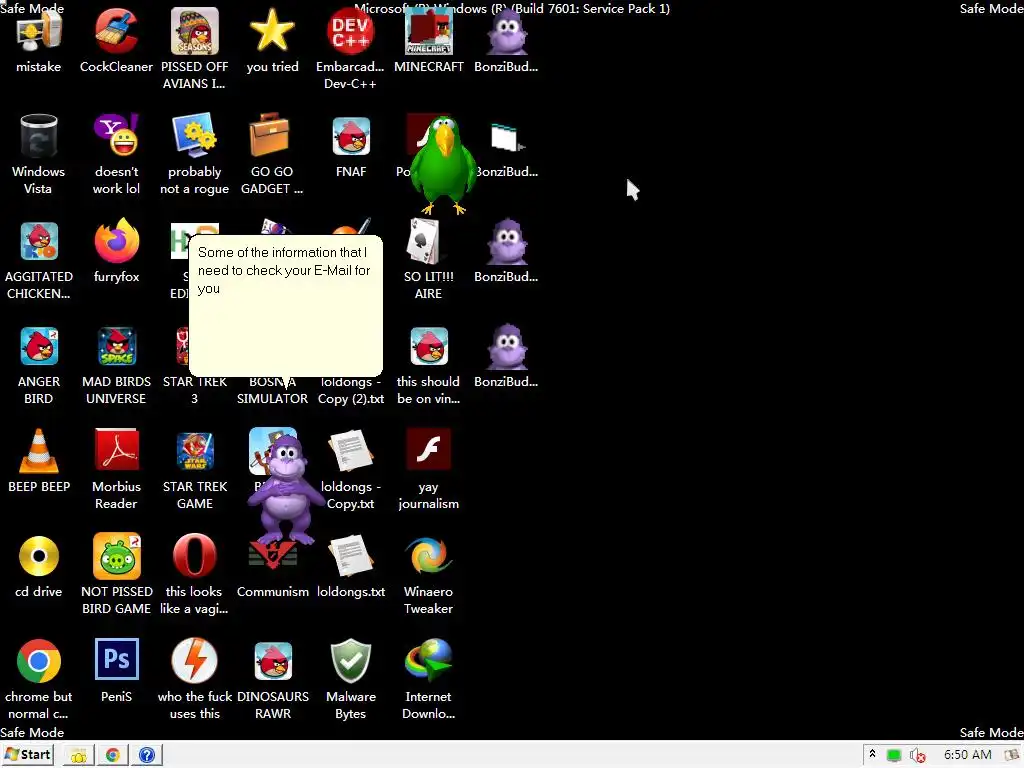
Task: Open the 'mistake' computer icon
Action: 39,33
